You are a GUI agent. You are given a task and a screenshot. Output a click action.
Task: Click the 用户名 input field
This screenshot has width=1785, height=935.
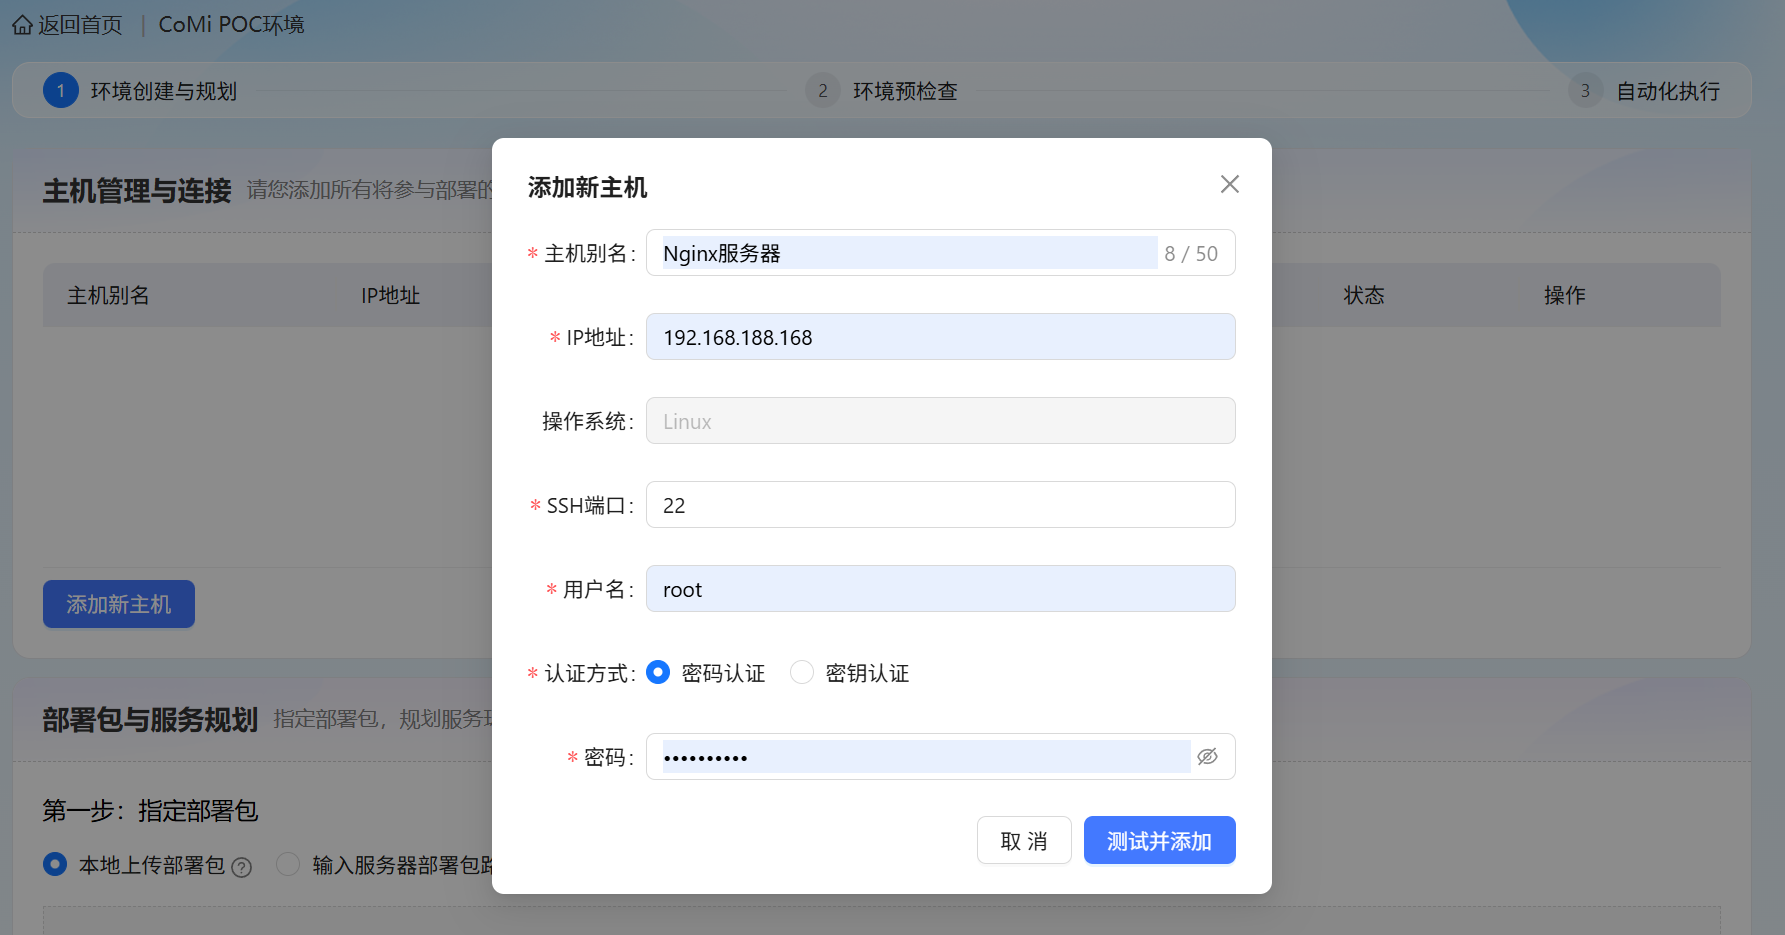[940, 589]
